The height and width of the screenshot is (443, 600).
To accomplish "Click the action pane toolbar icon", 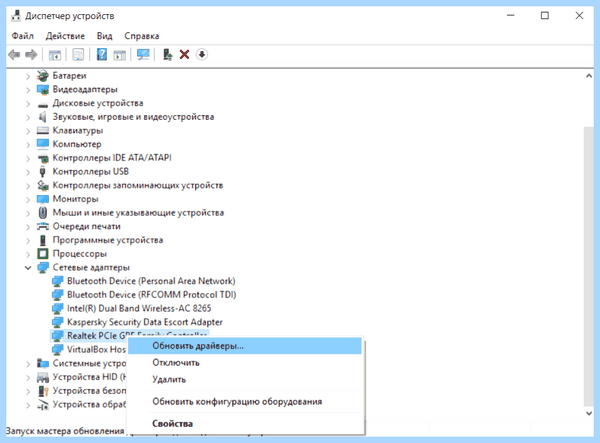I will (x=119, y=55).
